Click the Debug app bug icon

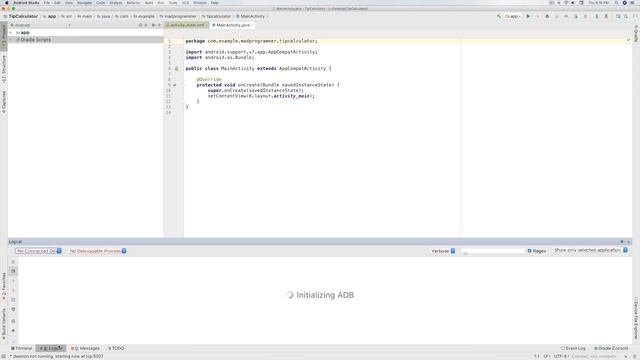tap(547, 16)
